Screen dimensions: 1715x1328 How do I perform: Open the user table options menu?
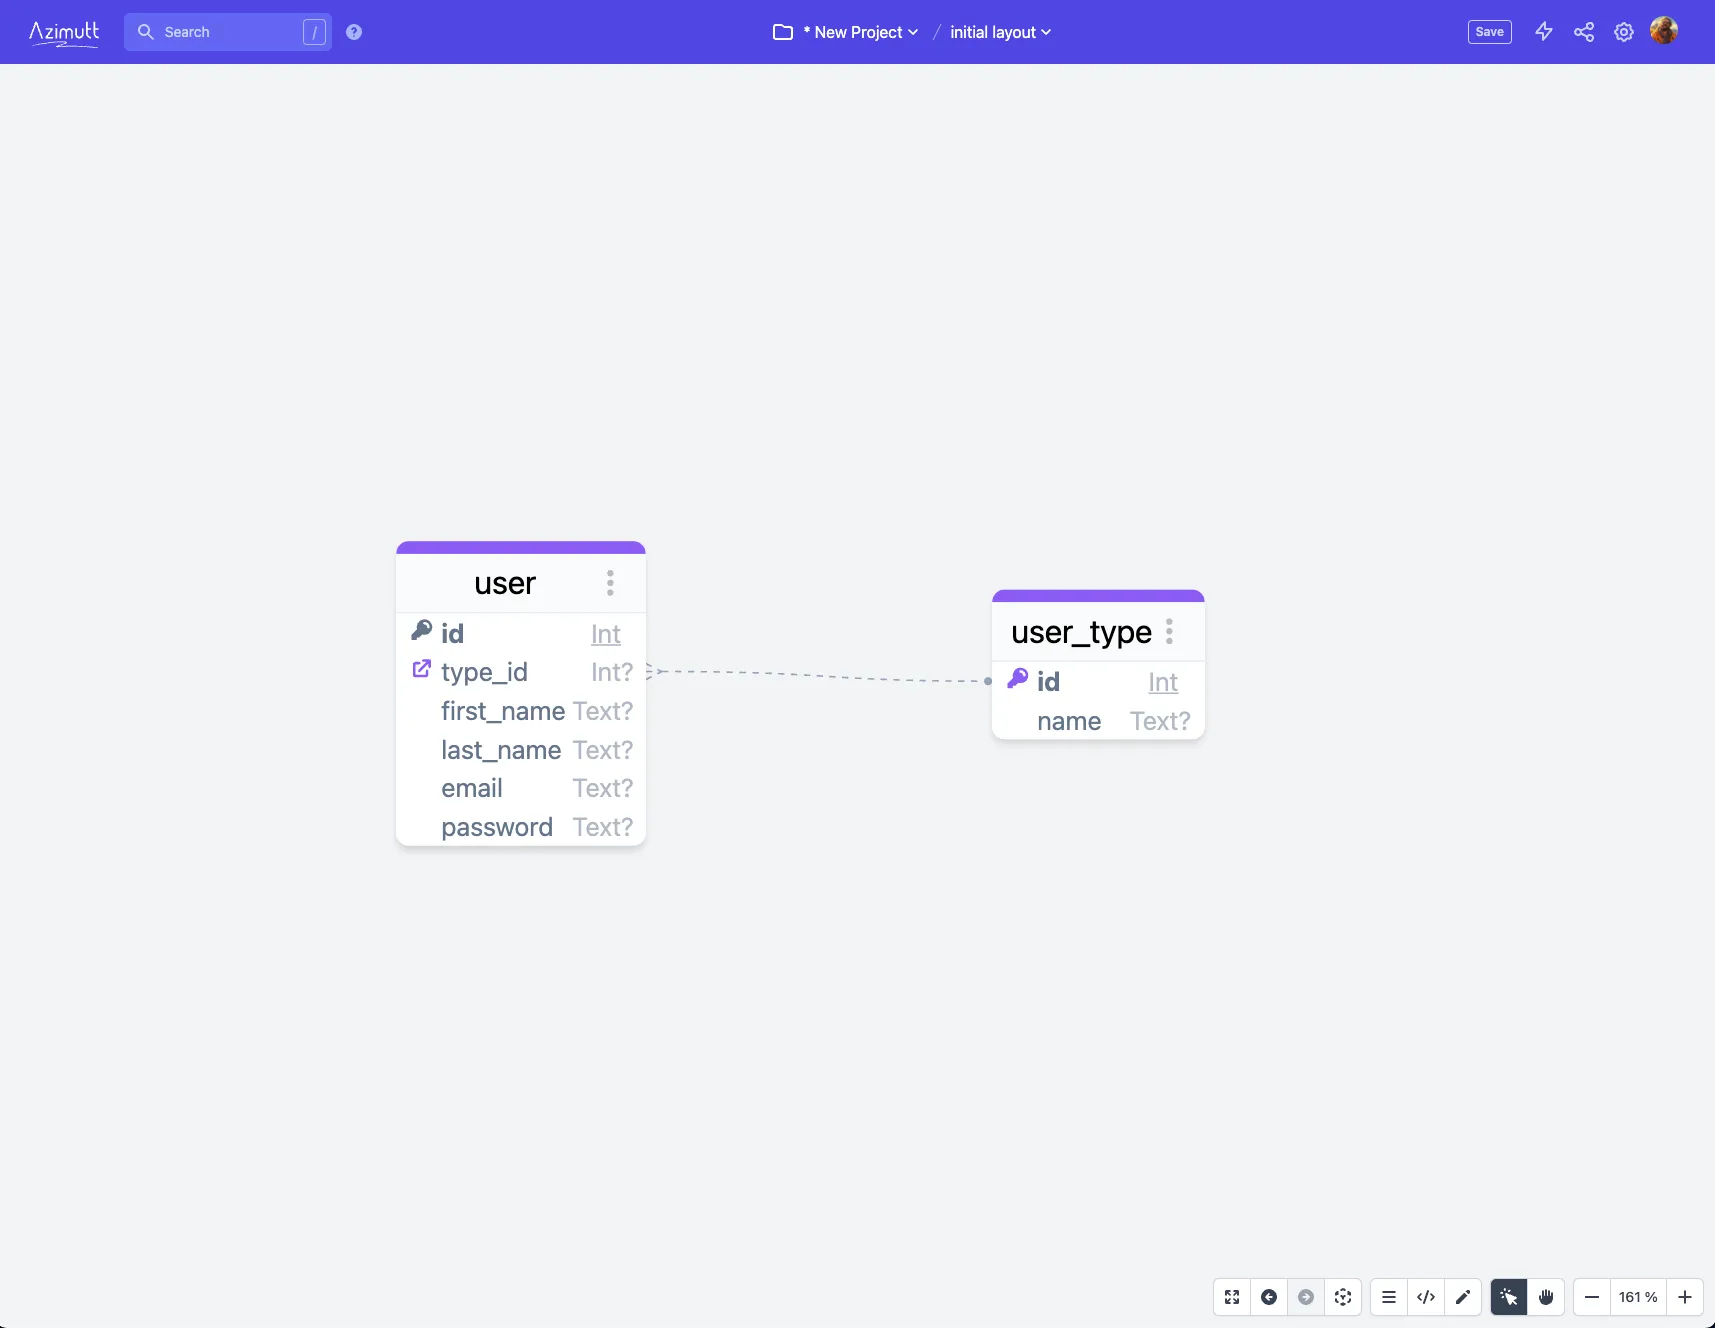point(610,583)
